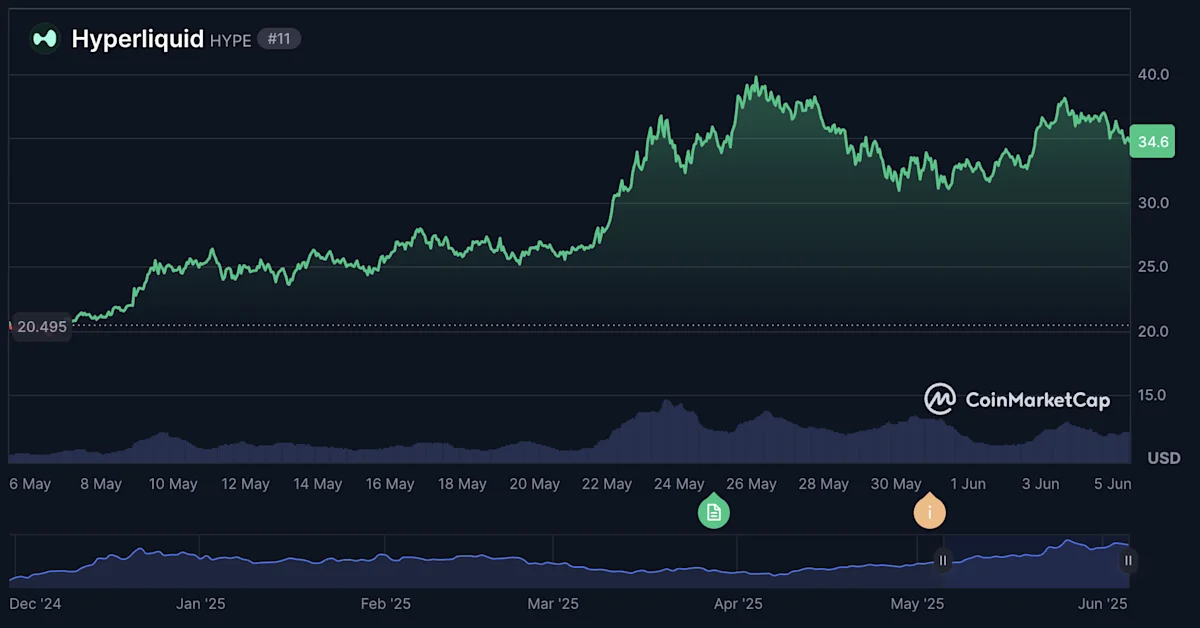
Task: Open the green document event marker
Action: pyautogui.click(x=714, y=511)
